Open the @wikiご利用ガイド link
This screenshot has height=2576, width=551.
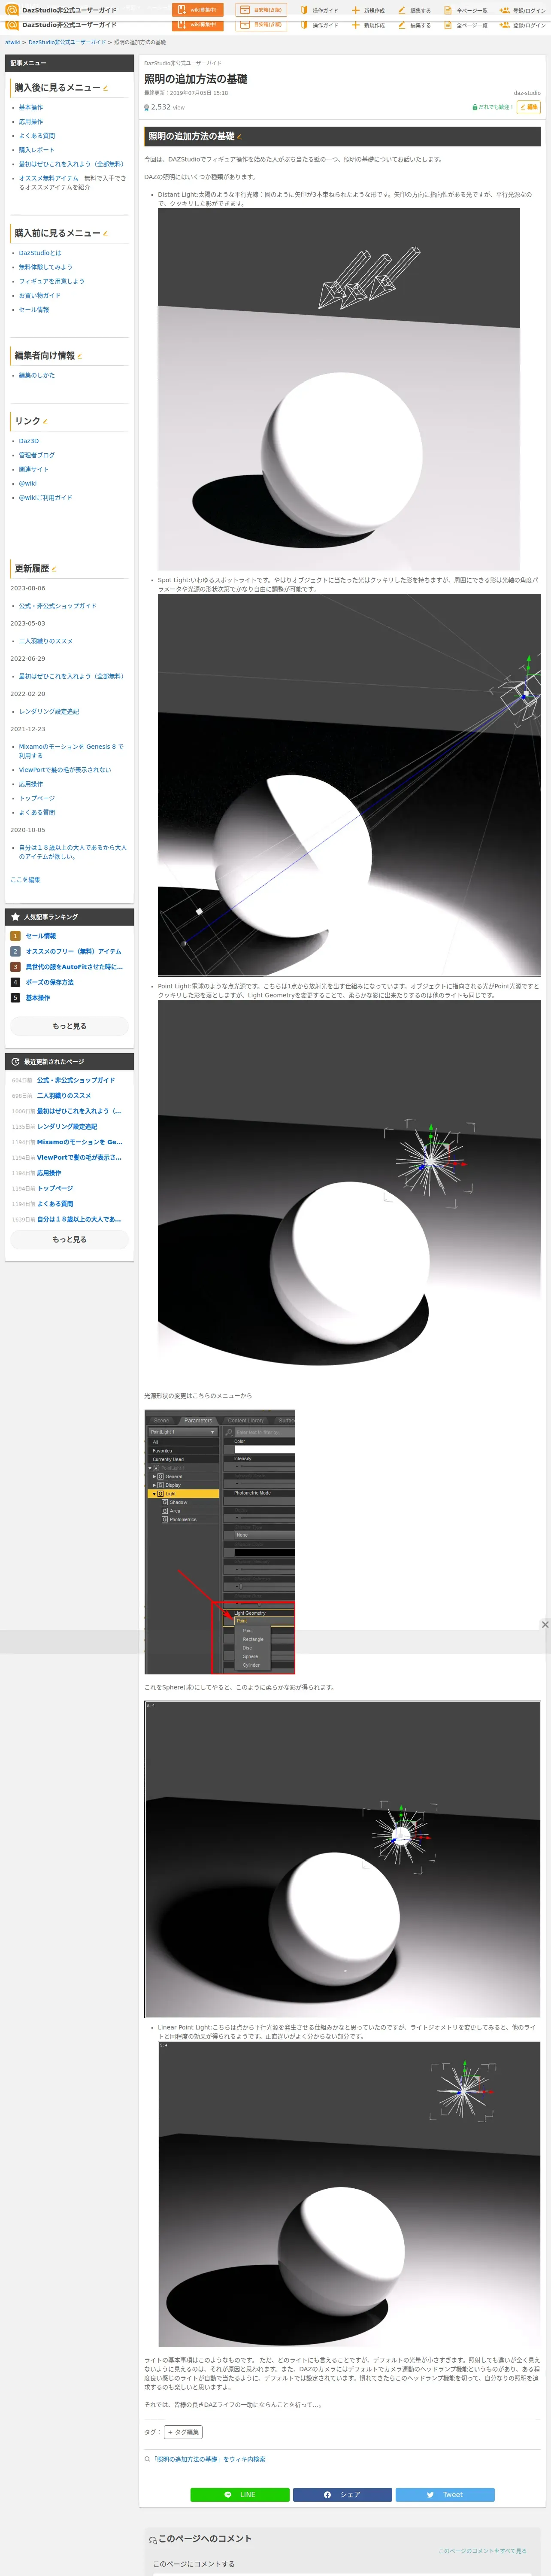point(46,497)
